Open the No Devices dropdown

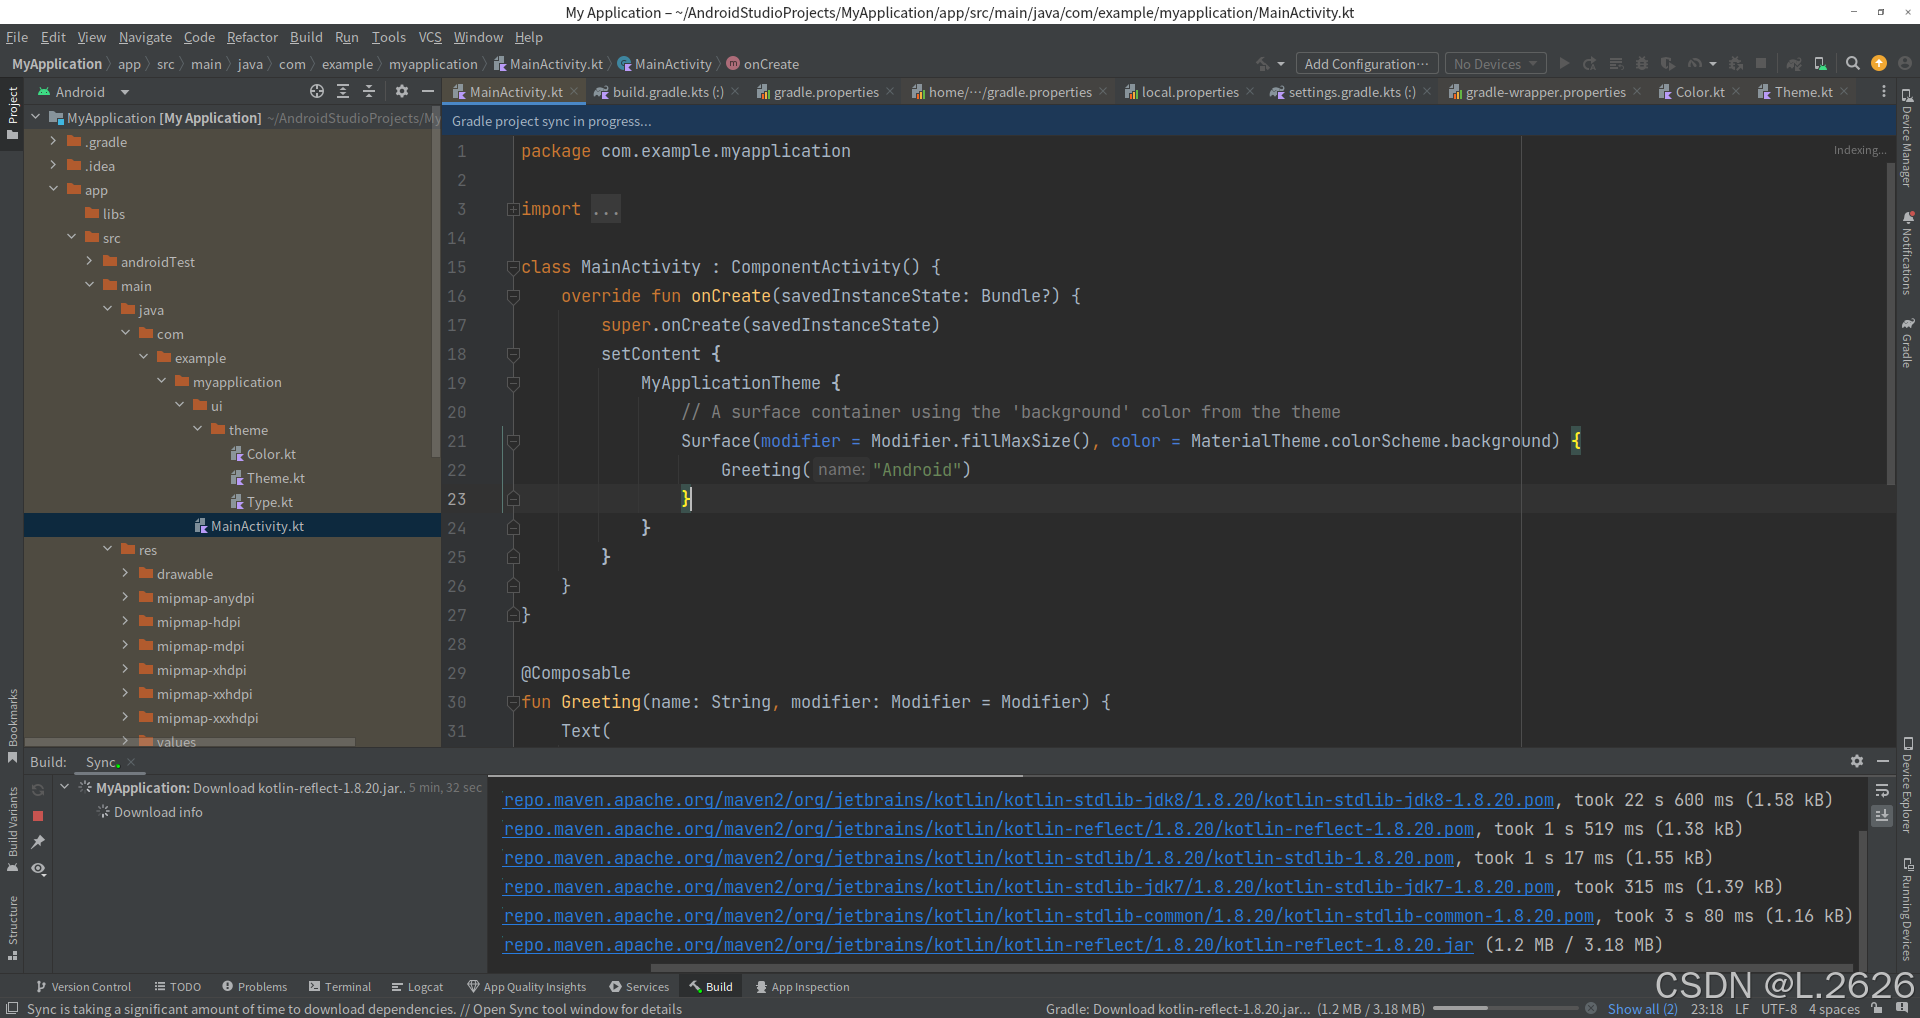pos(1494,63)
